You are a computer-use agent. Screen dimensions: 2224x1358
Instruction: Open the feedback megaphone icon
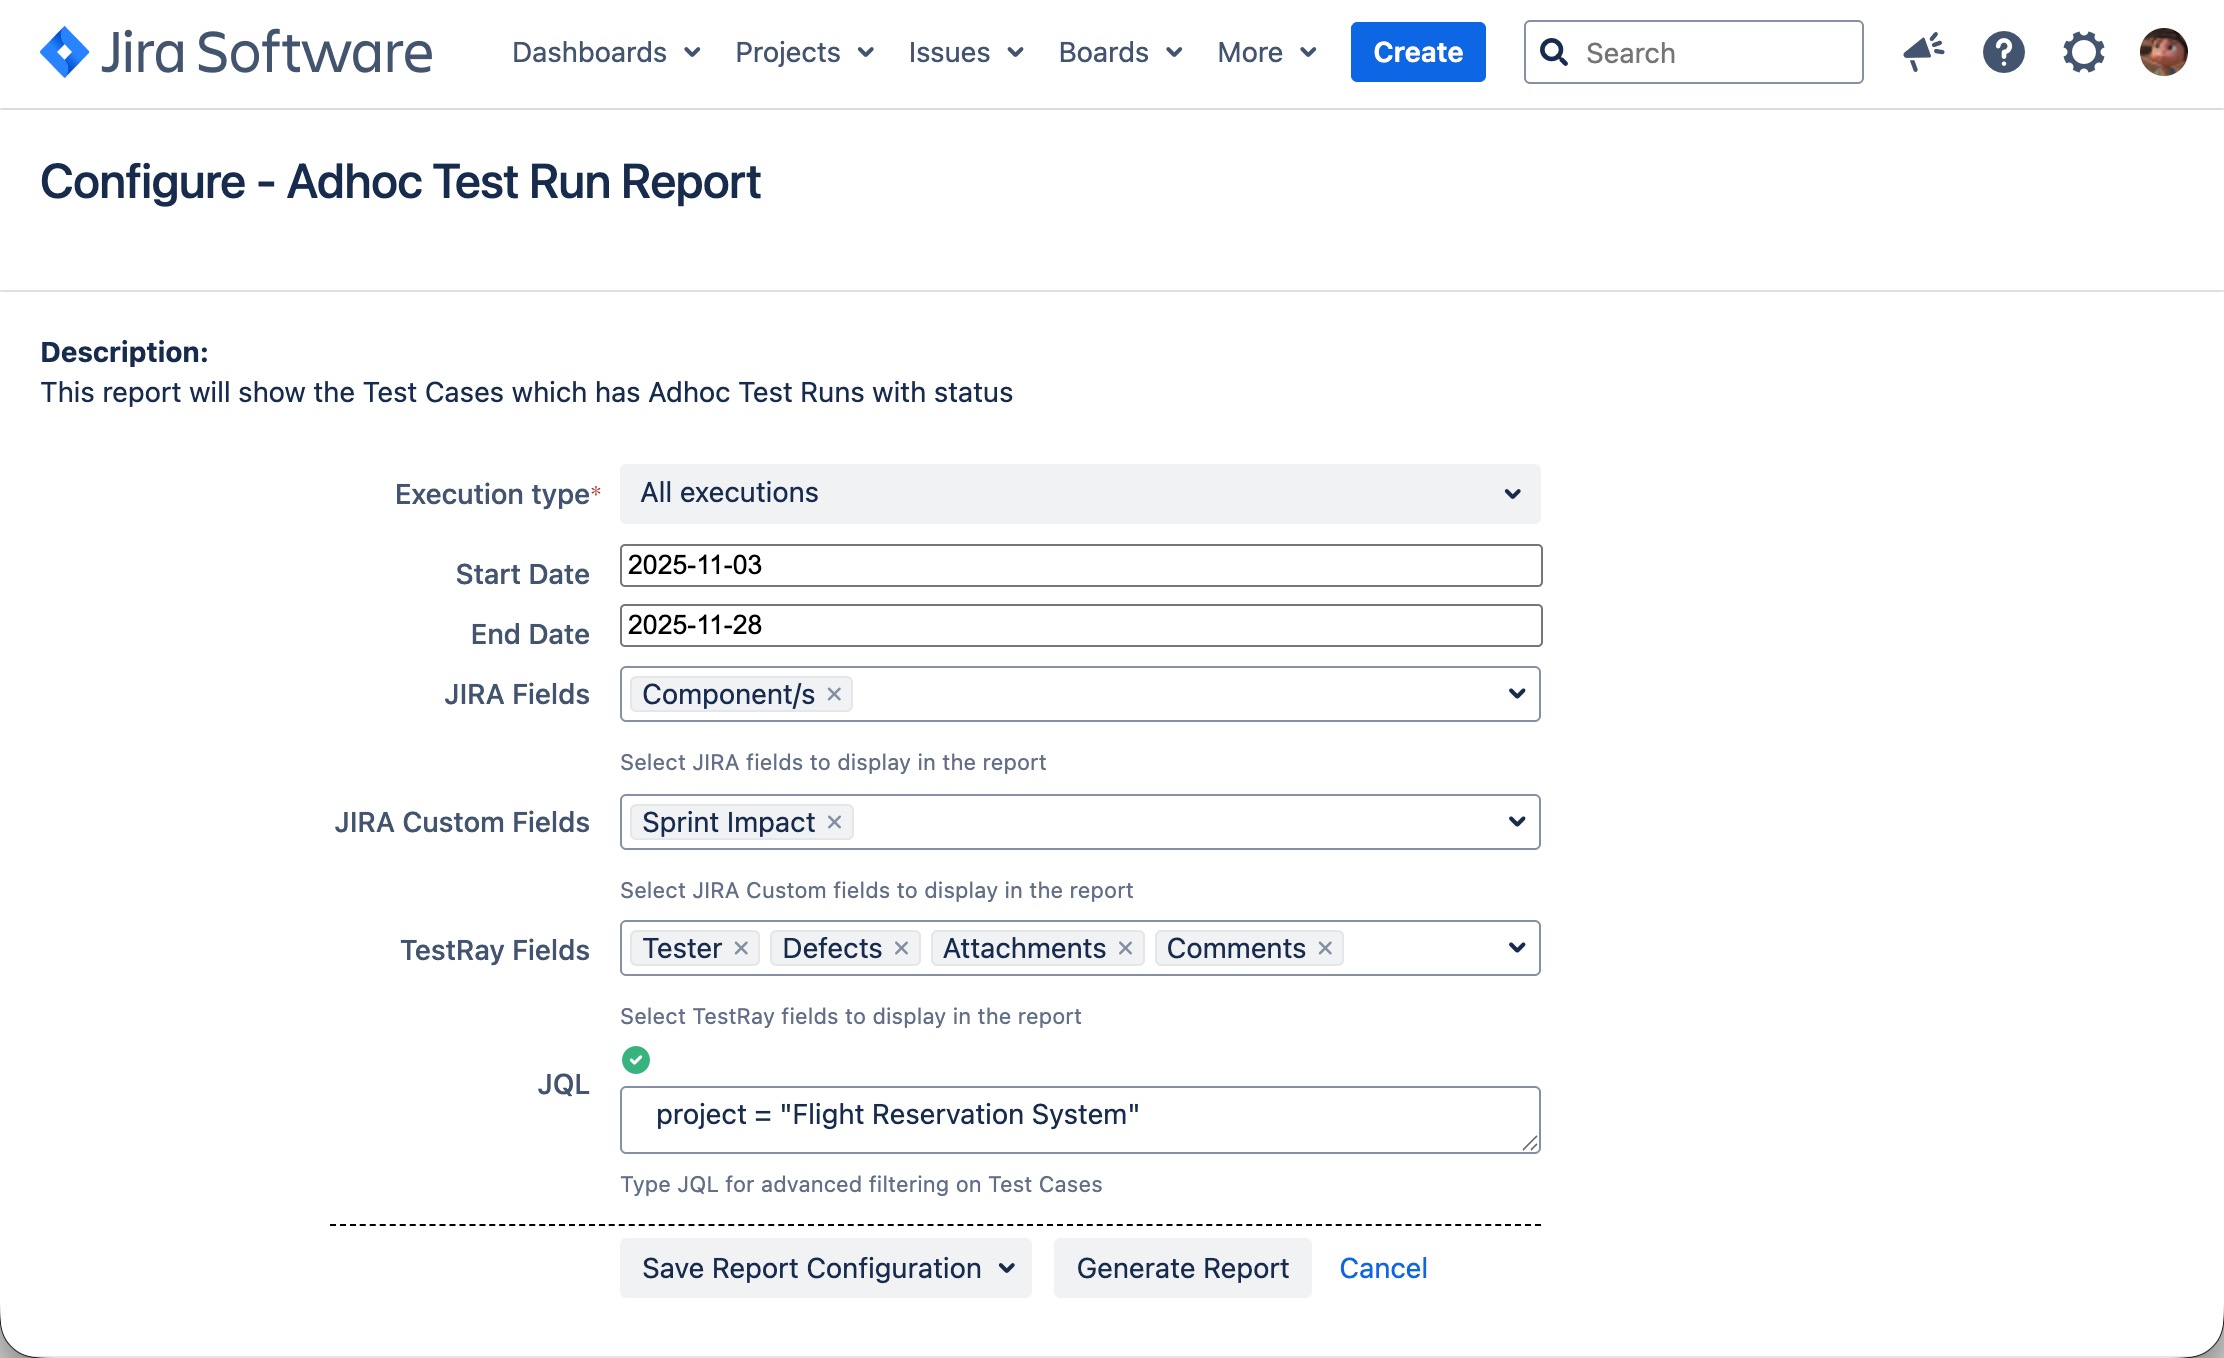coord(1923,52)
